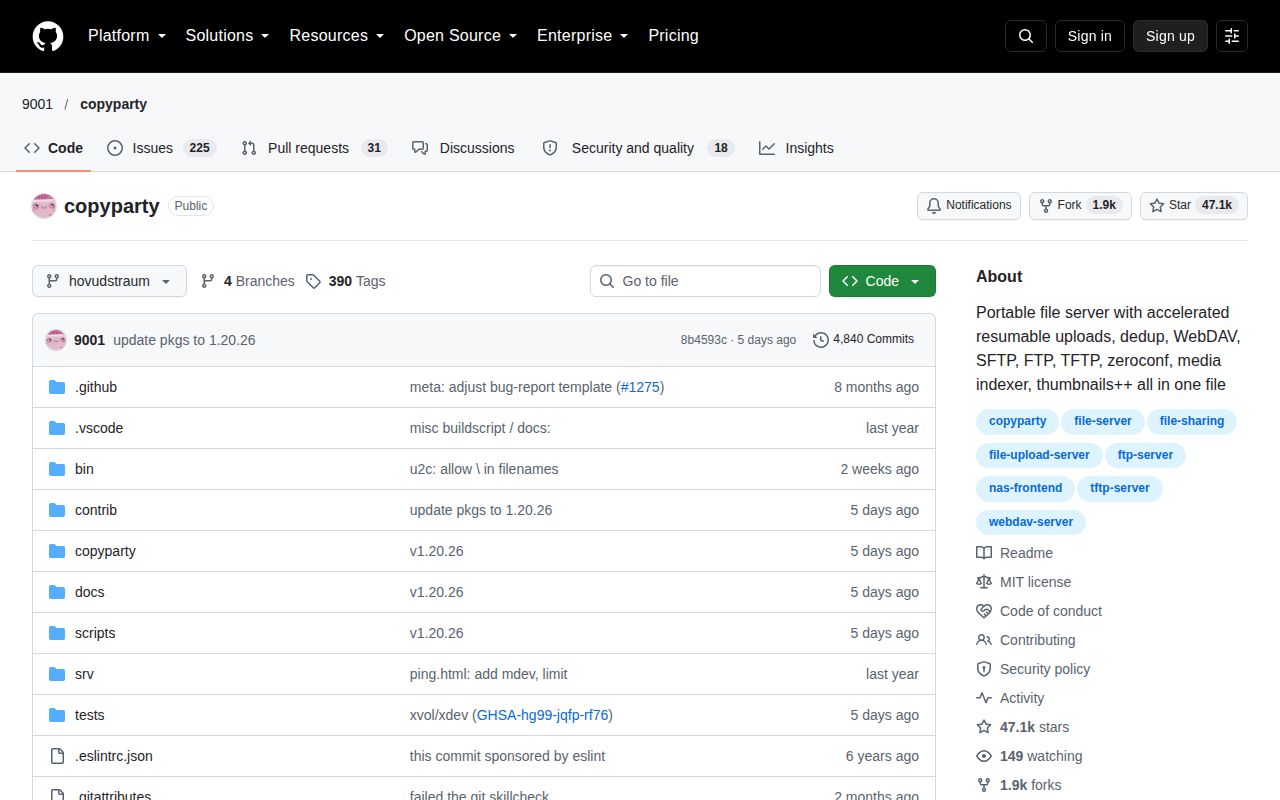
Task: Open the Pricing link
Action: [673, 36]
